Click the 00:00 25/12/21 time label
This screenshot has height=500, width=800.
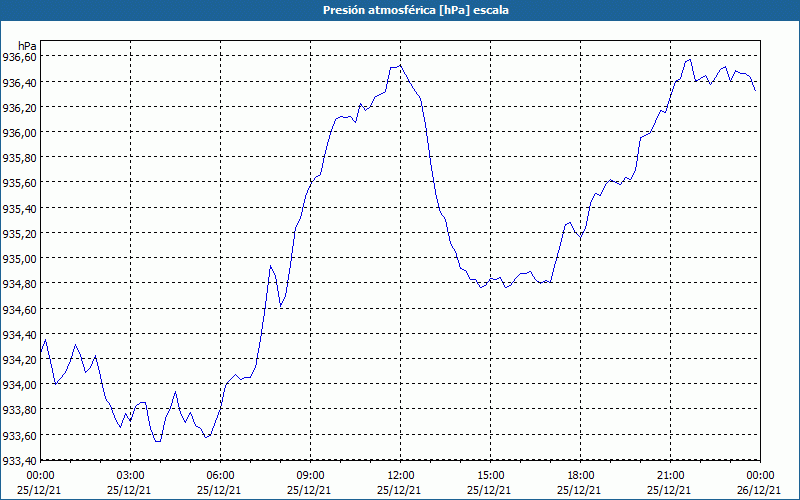click(x=39, y=483)
